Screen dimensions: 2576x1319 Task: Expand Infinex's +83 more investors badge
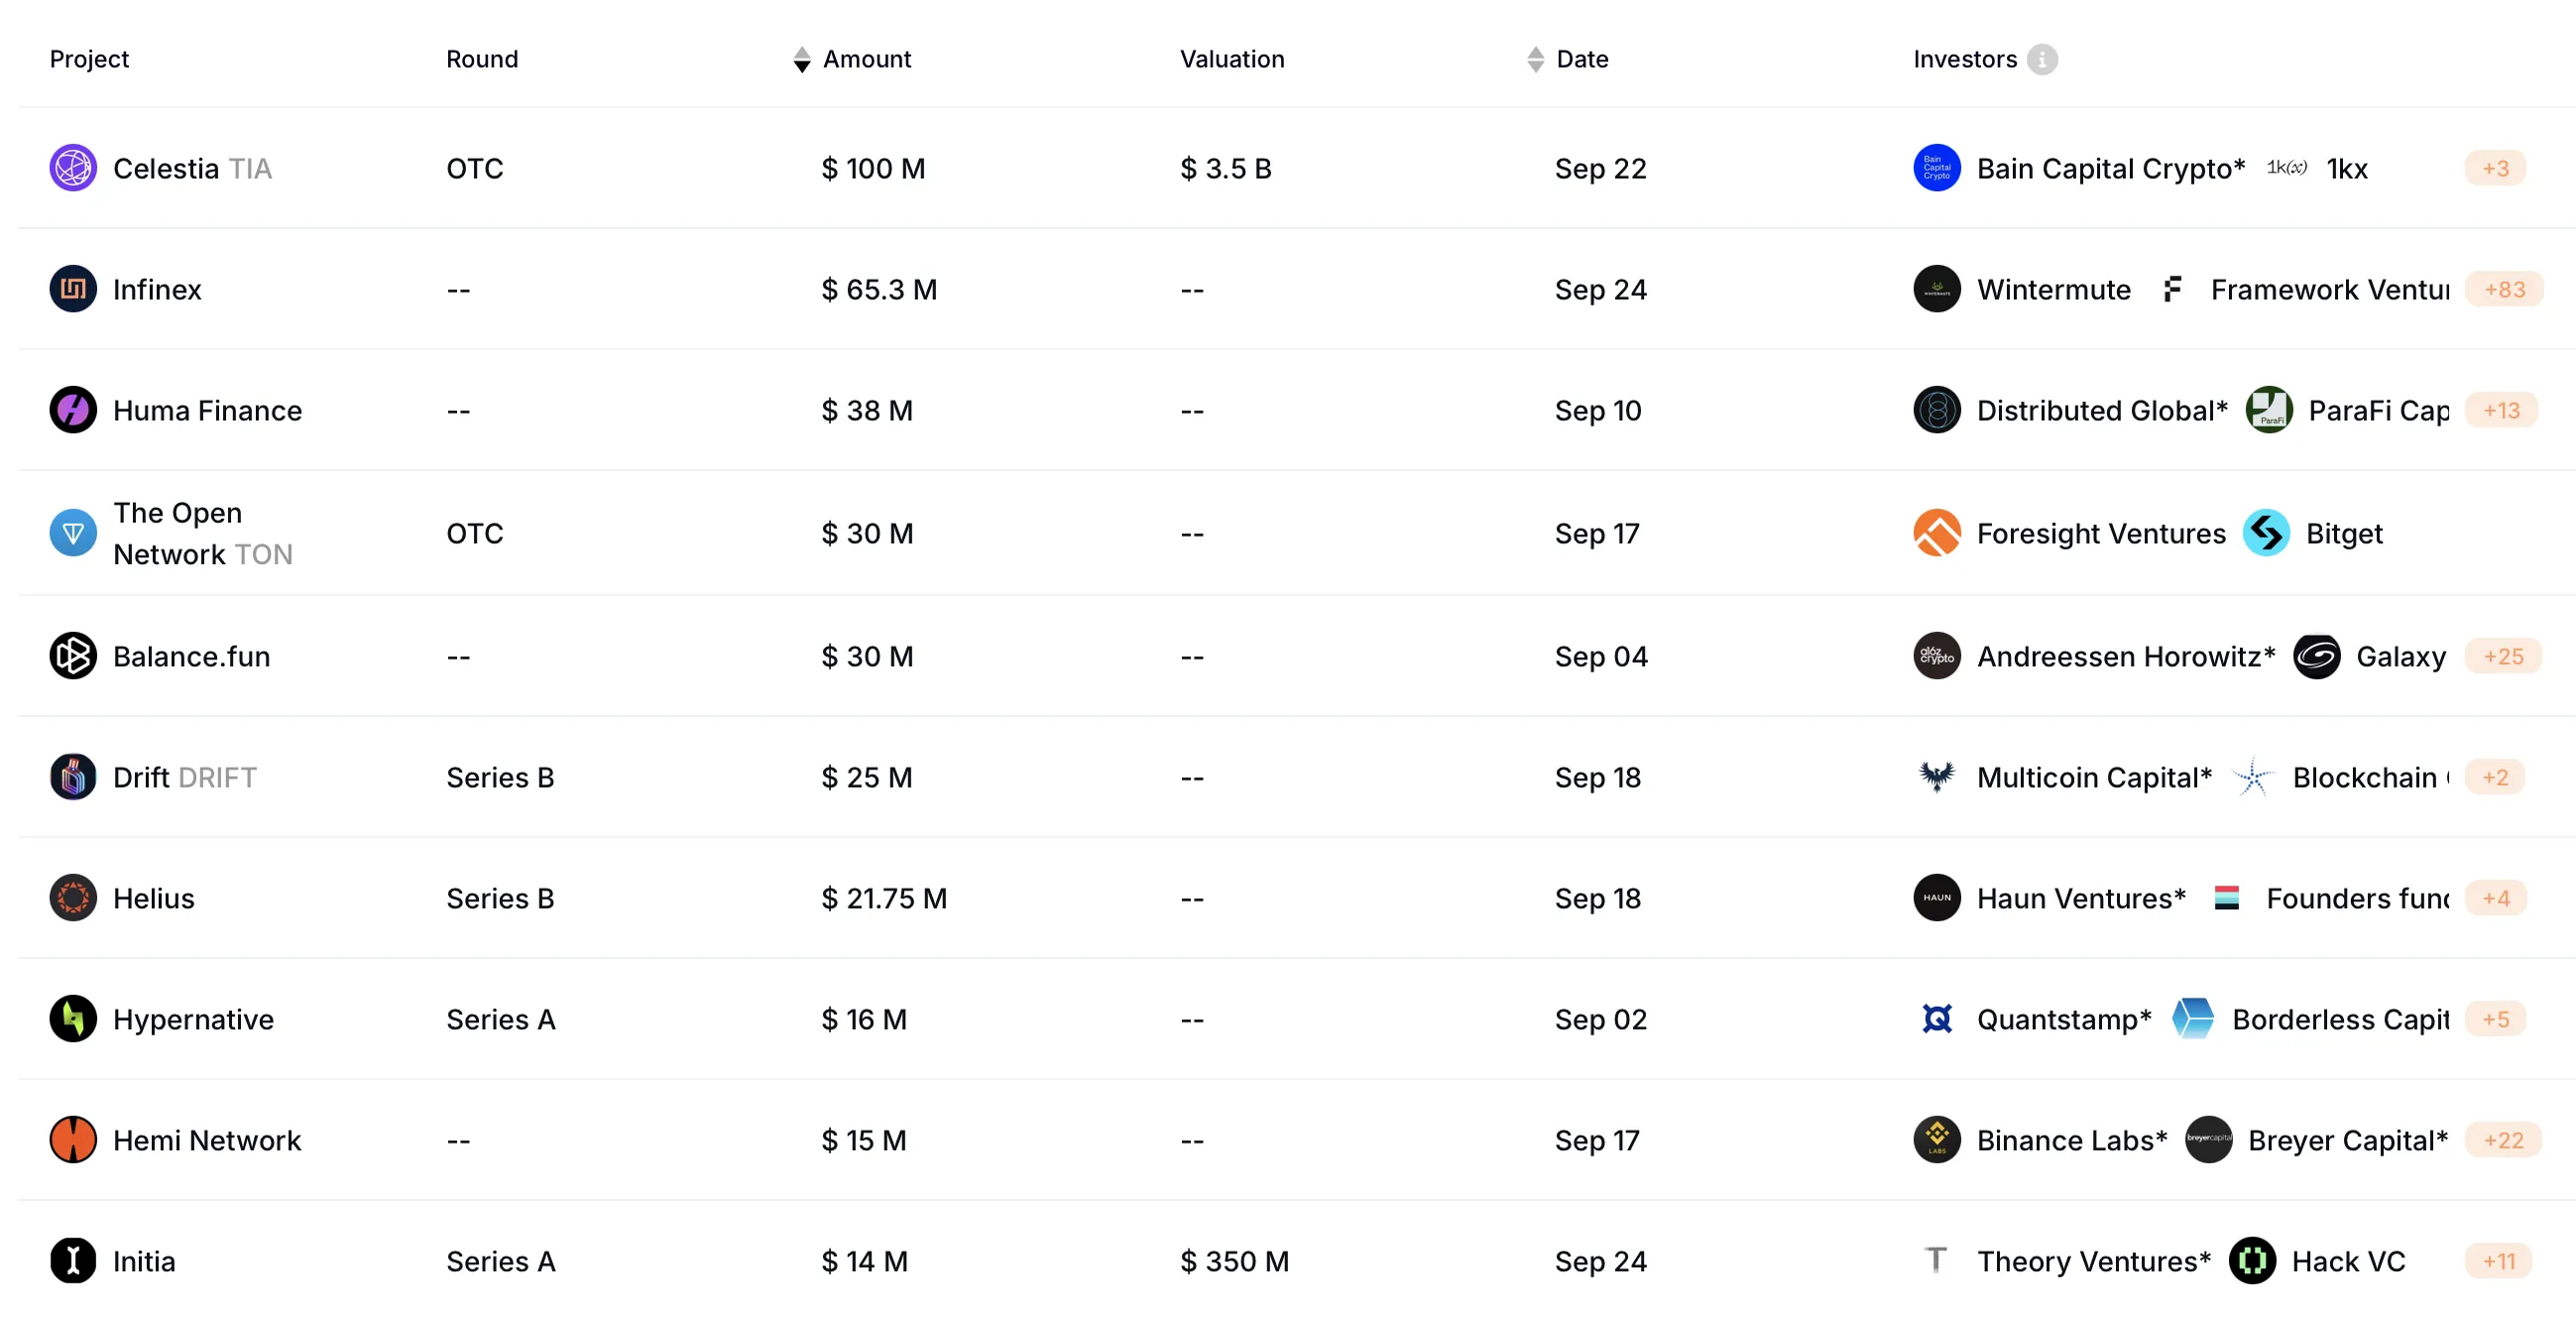click(2504, 289)
